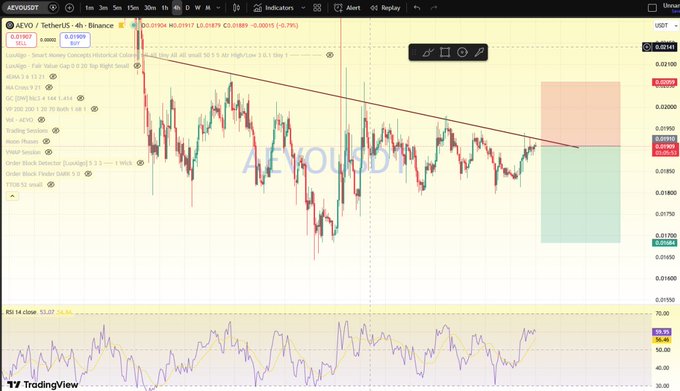Screen dimensions: 680x391
Task: Switch to the 1m timeframe
Action: pyautogui.click(x=89, y=8)
